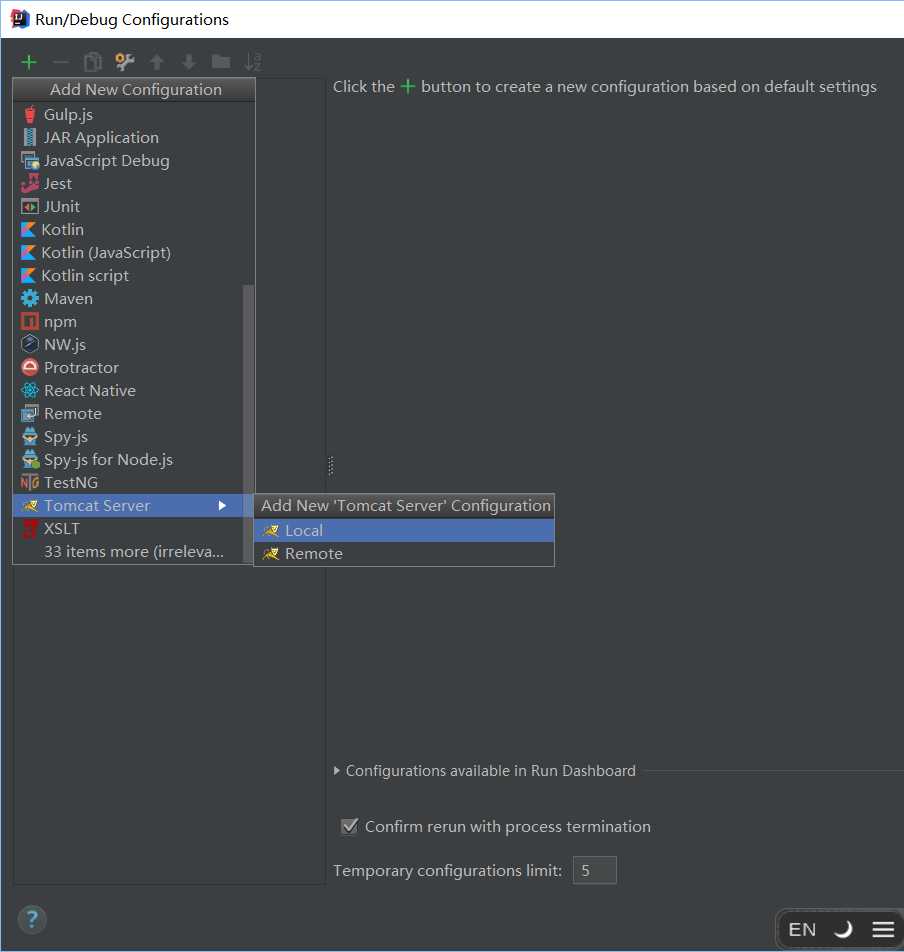Choose Remote in the Tomcat Server submenu
Viewport: 904px width, 952px height.
404,554
